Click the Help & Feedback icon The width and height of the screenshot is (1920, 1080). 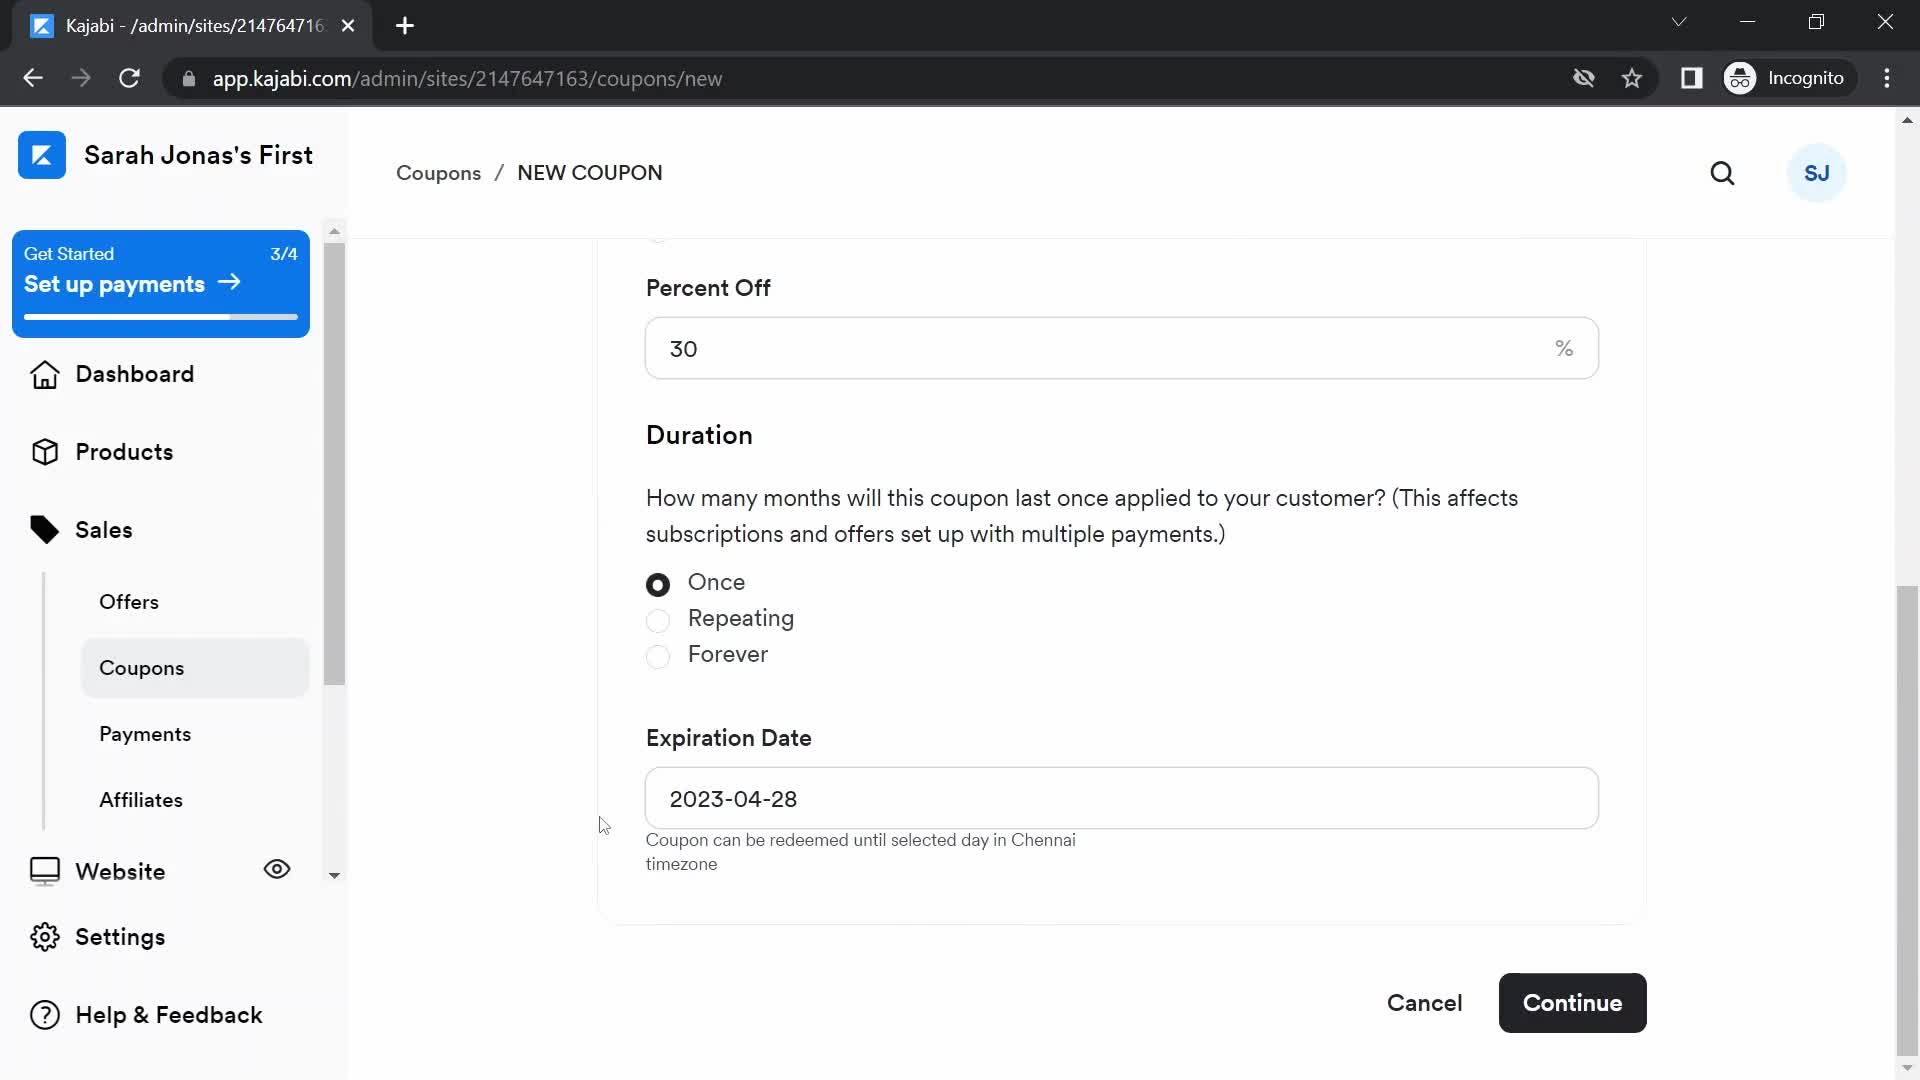(44, 1014)
